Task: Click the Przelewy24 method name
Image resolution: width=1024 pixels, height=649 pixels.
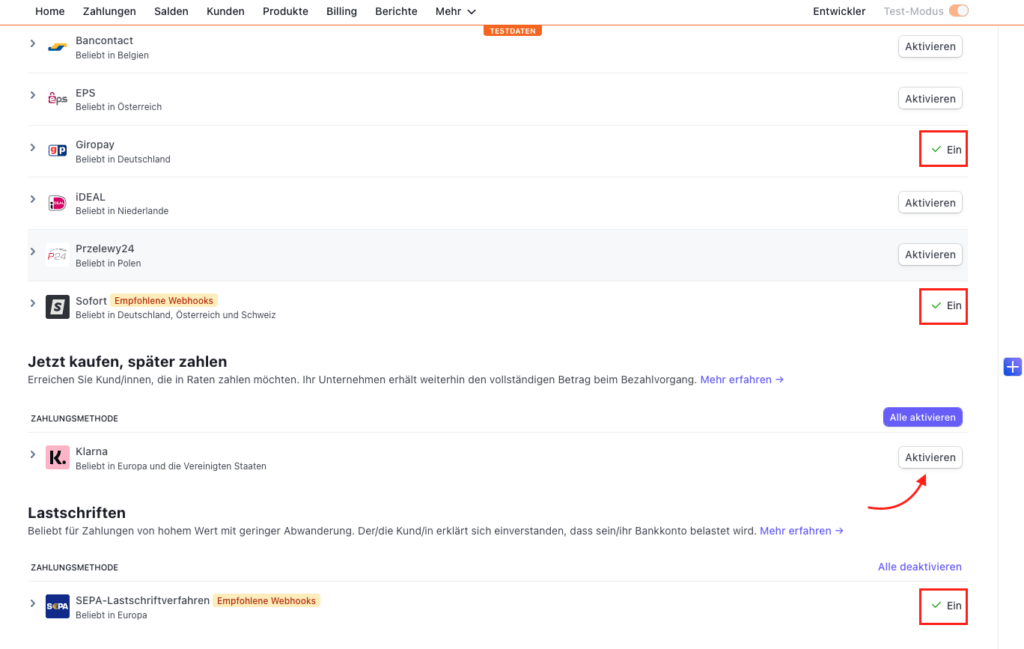Action: click(104, 249)
